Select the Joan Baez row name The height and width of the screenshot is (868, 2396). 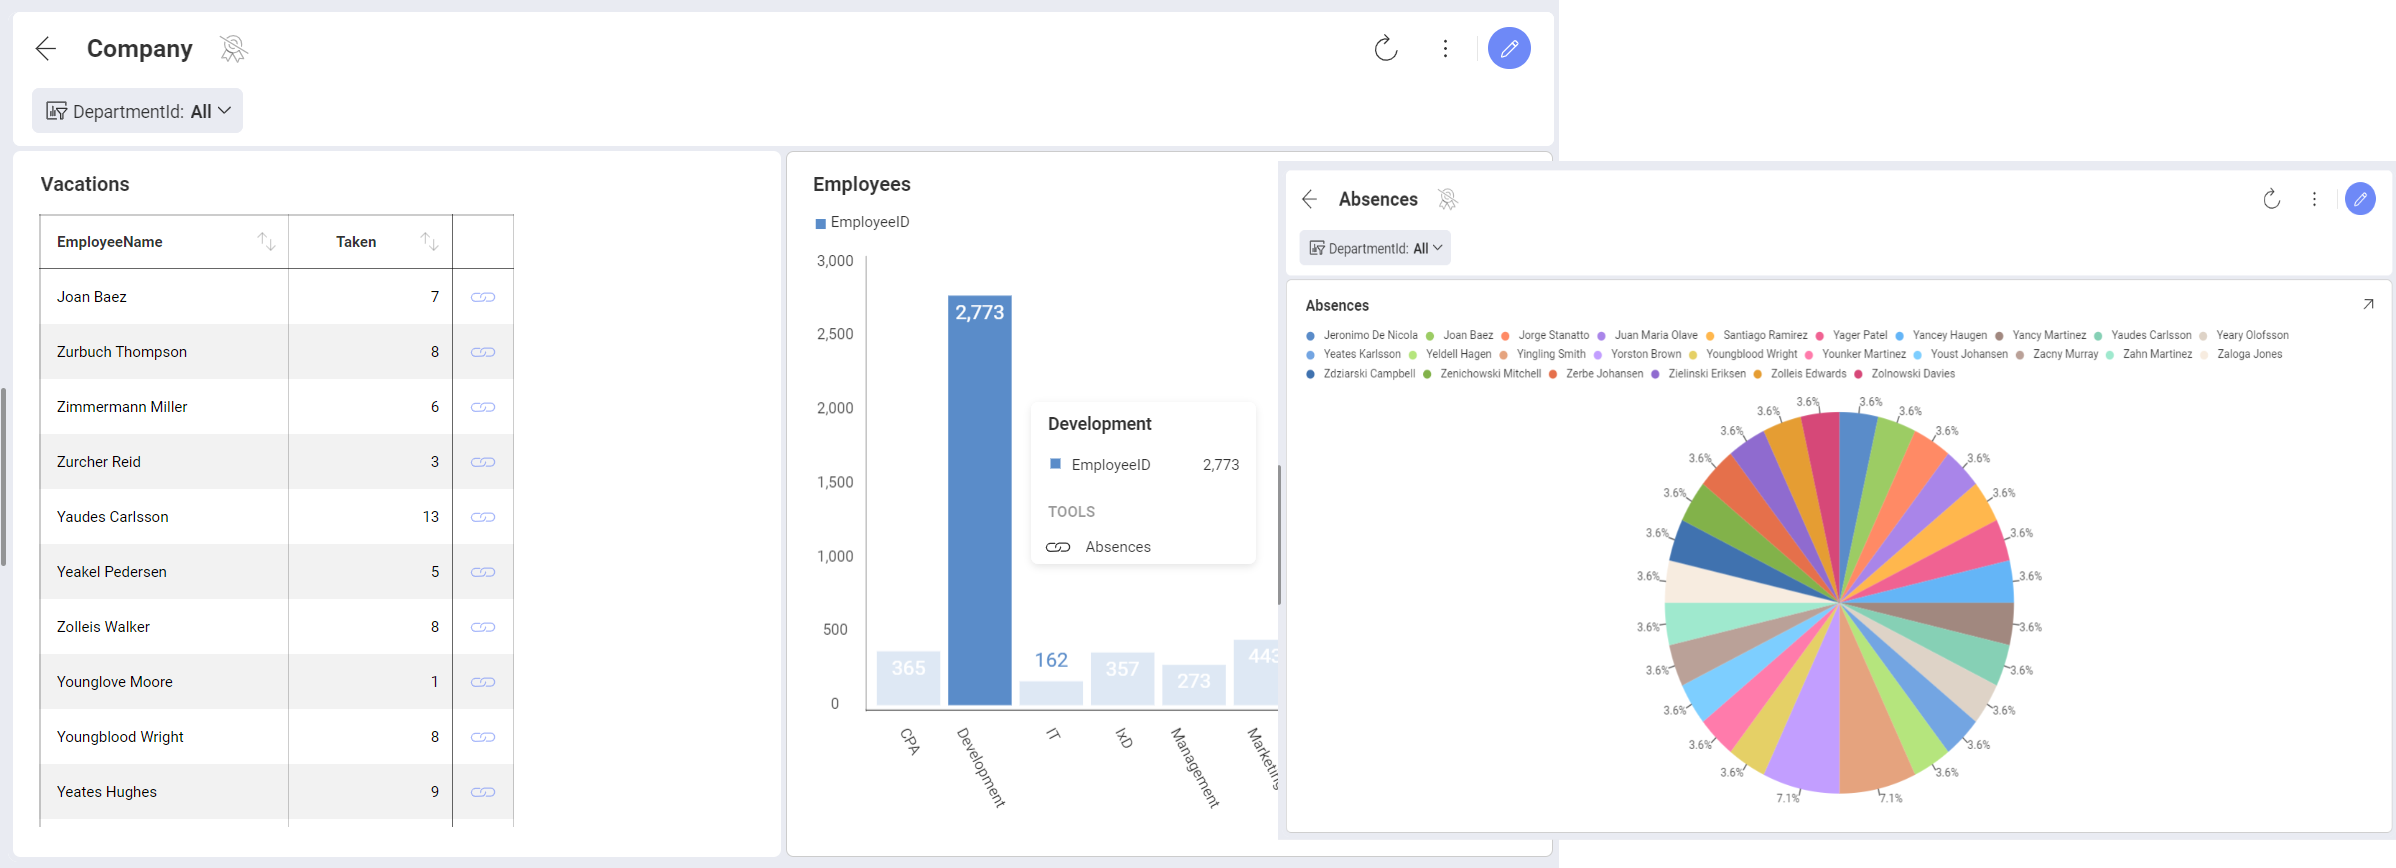click(x=92, y=297)
